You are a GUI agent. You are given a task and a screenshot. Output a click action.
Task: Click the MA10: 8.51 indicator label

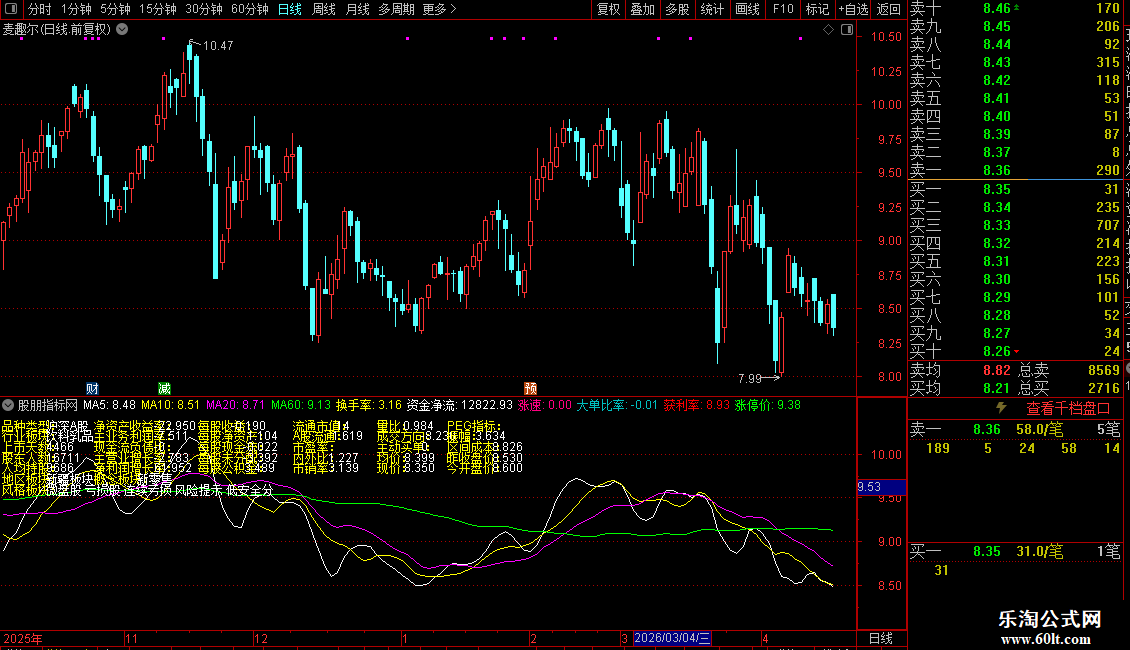click(x=170, y=405)
